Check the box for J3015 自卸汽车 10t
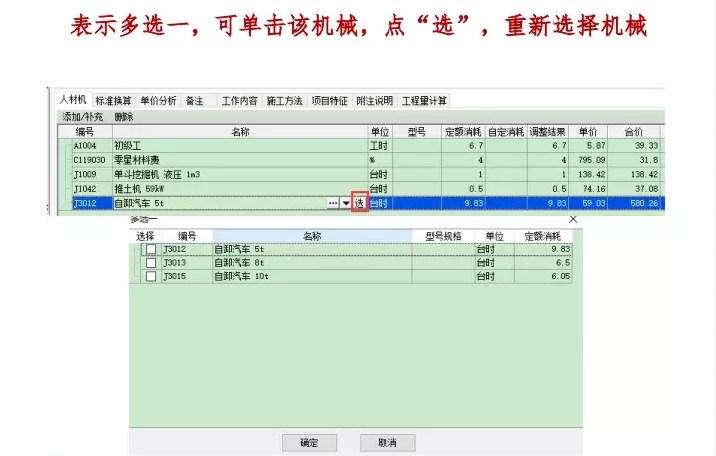This screenshot has width=716, height=456. tap(151, 276)
